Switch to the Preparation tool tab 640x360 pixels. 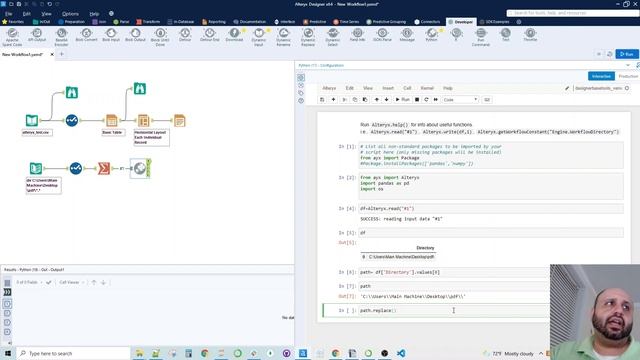[71, 22]
